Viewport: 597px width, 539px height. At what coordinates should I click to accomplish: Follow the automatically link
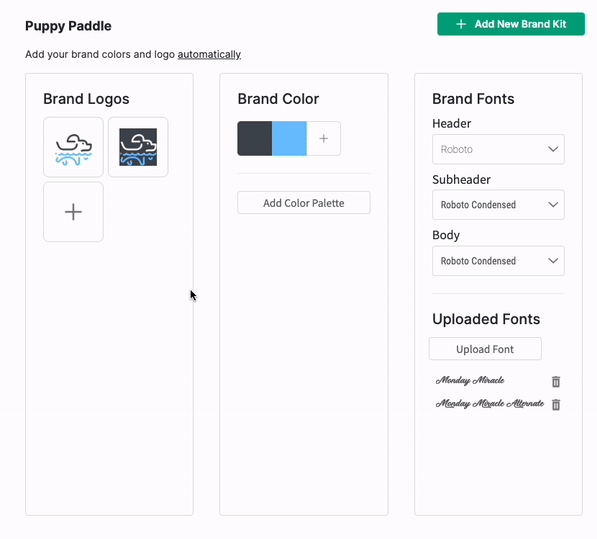tap(209, 54)
